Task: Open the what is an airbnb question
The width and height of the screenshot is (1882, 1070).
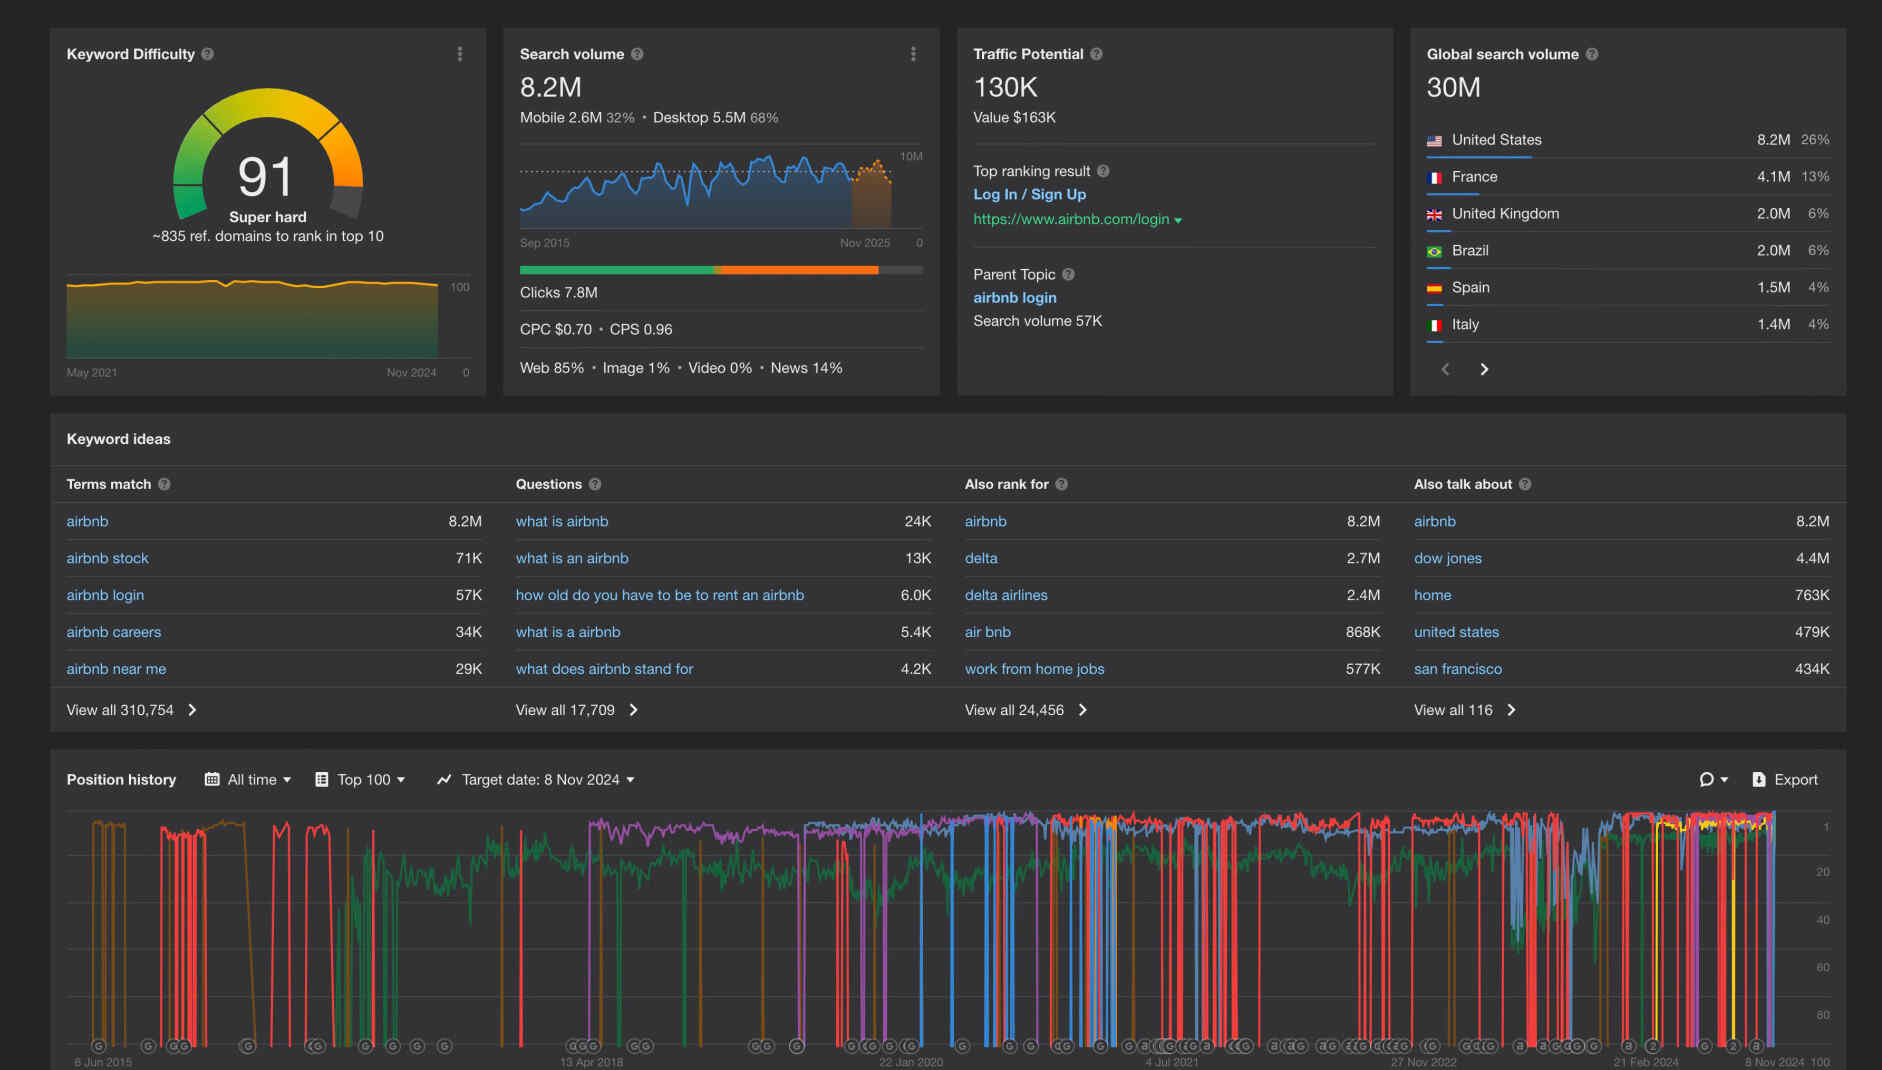Action: (x=572, y=558)
